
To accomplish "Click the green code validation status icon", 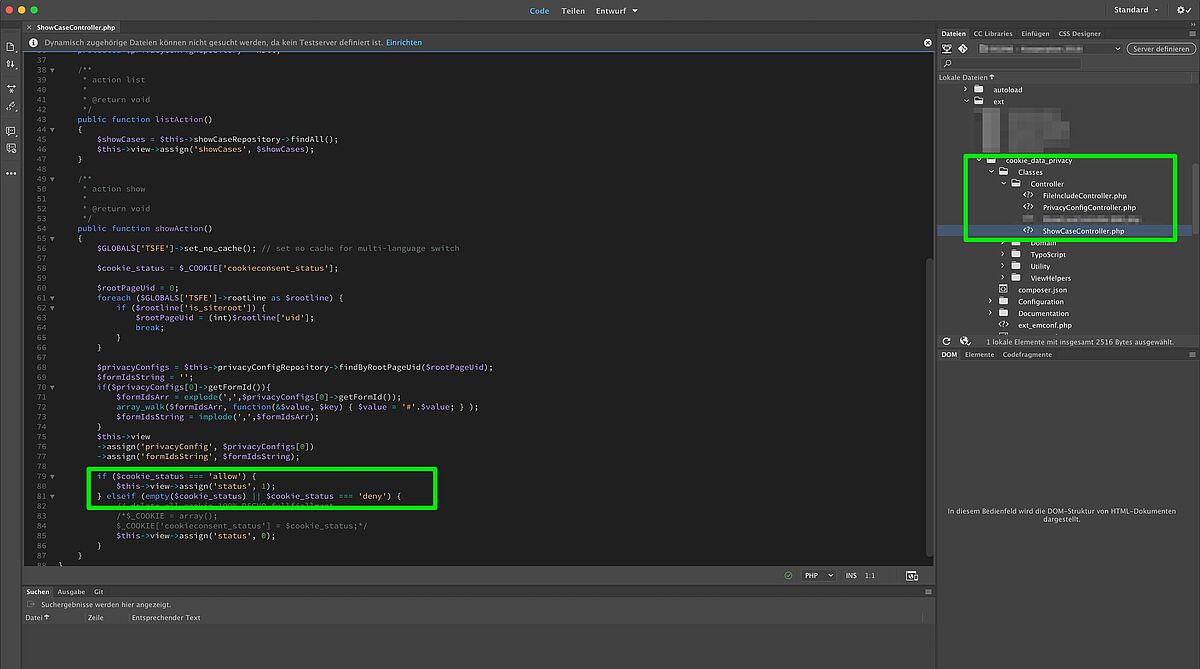I will click(x=788, y=576).
